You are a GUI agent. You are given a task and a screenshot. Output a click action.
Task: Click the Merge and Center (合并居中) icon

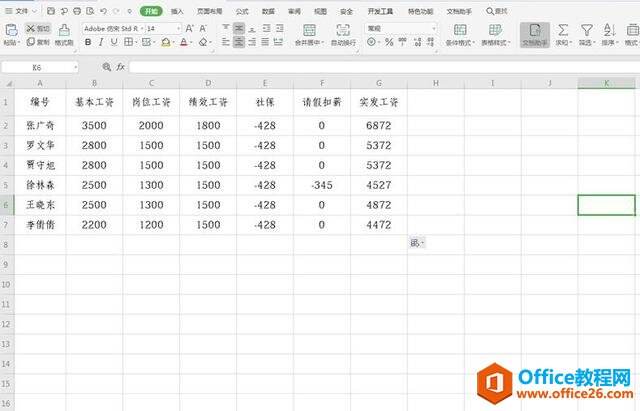click(x=309, y=30)
